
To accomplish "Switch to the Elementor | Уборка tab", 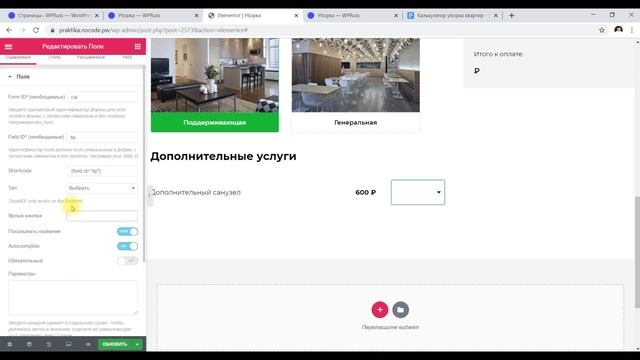I will point(250,16).
